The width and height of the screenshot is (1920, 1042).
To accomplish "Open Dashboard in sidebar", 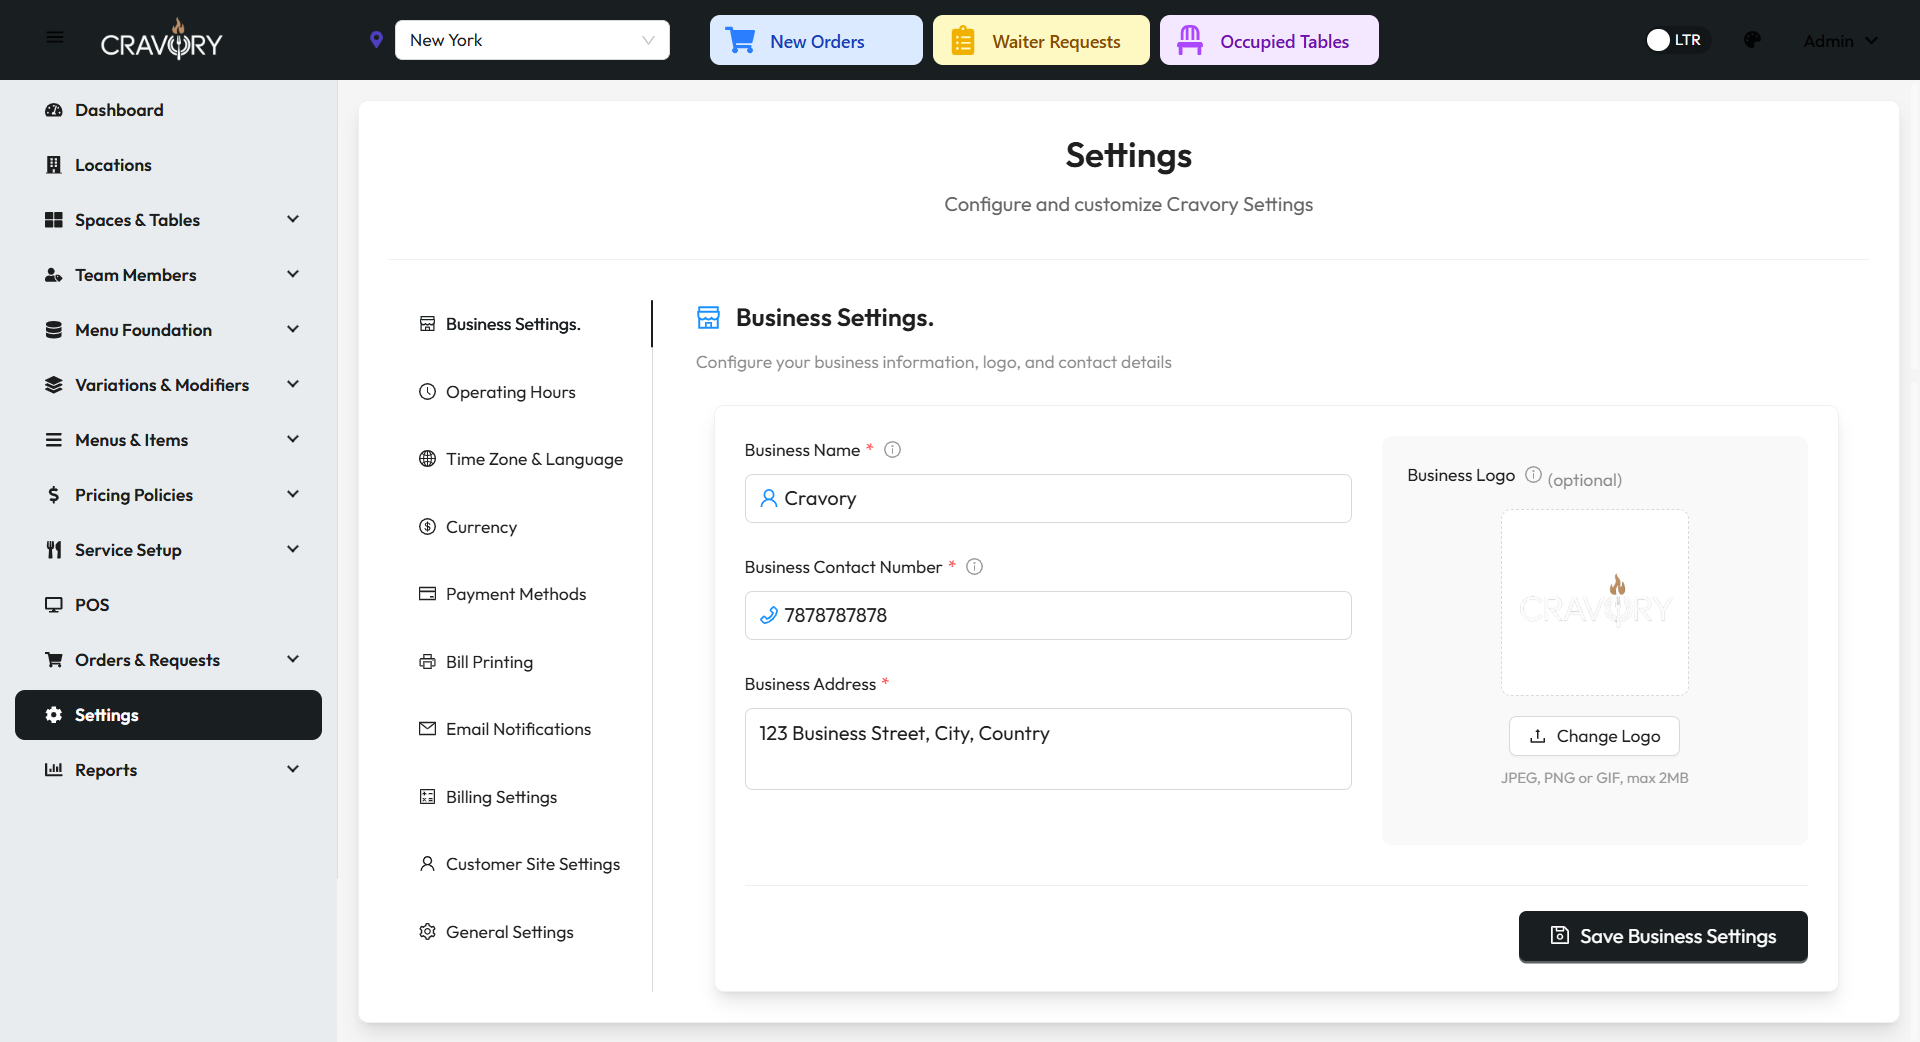I will 168,110.
